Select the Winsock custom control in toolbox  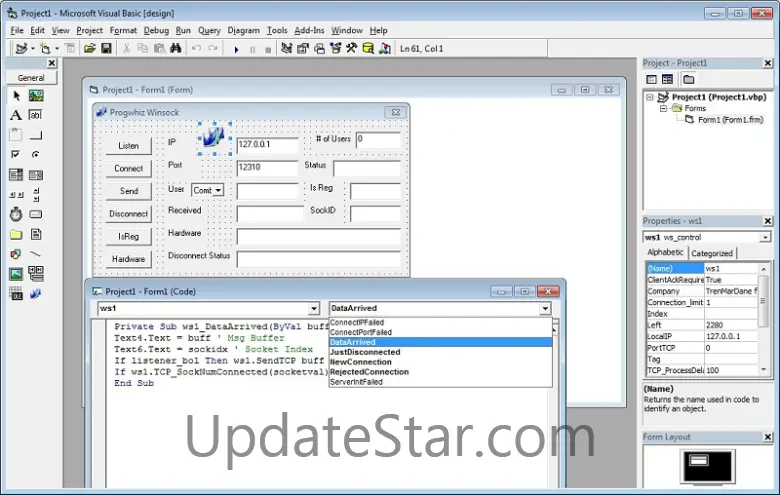36,294
